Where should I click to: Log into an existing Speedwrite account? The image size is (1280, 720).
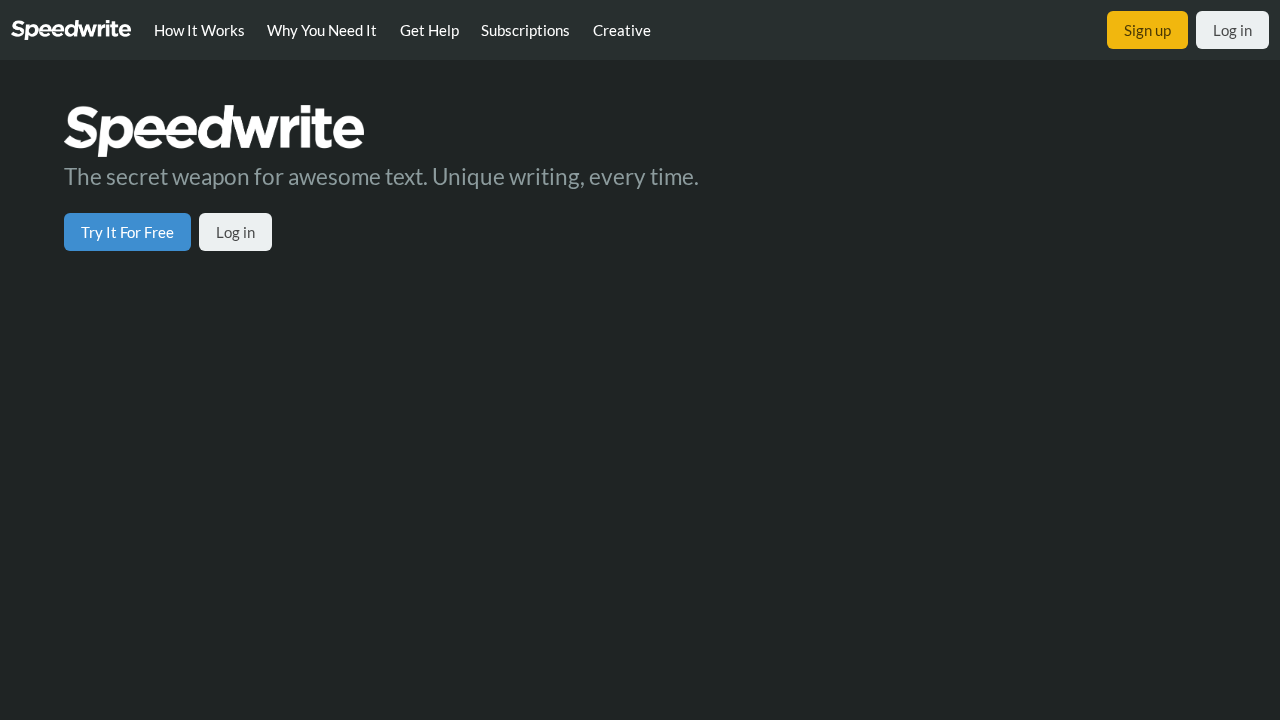[x=1232, y=29]
